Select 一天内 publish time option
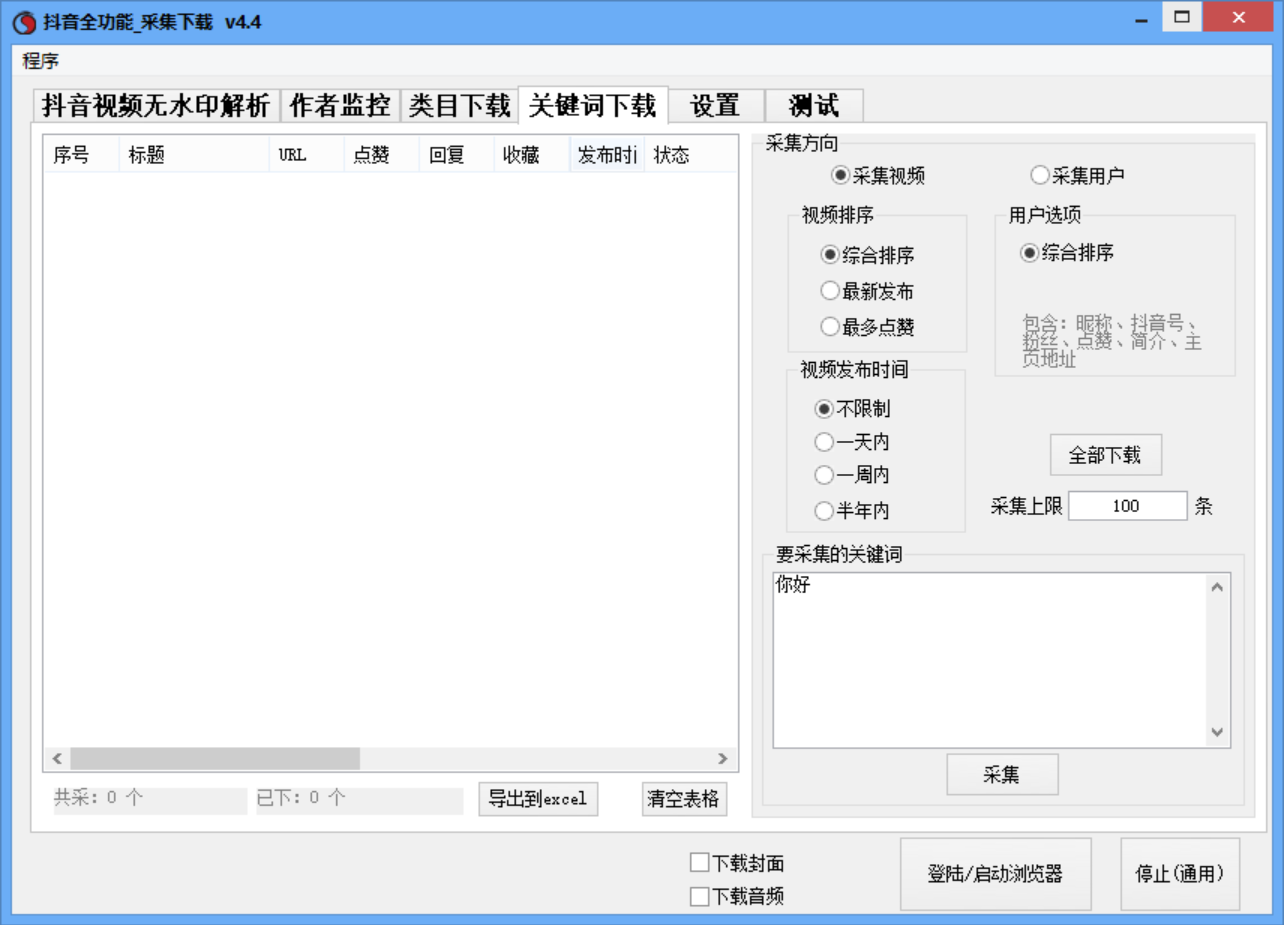 click(852, 442)
